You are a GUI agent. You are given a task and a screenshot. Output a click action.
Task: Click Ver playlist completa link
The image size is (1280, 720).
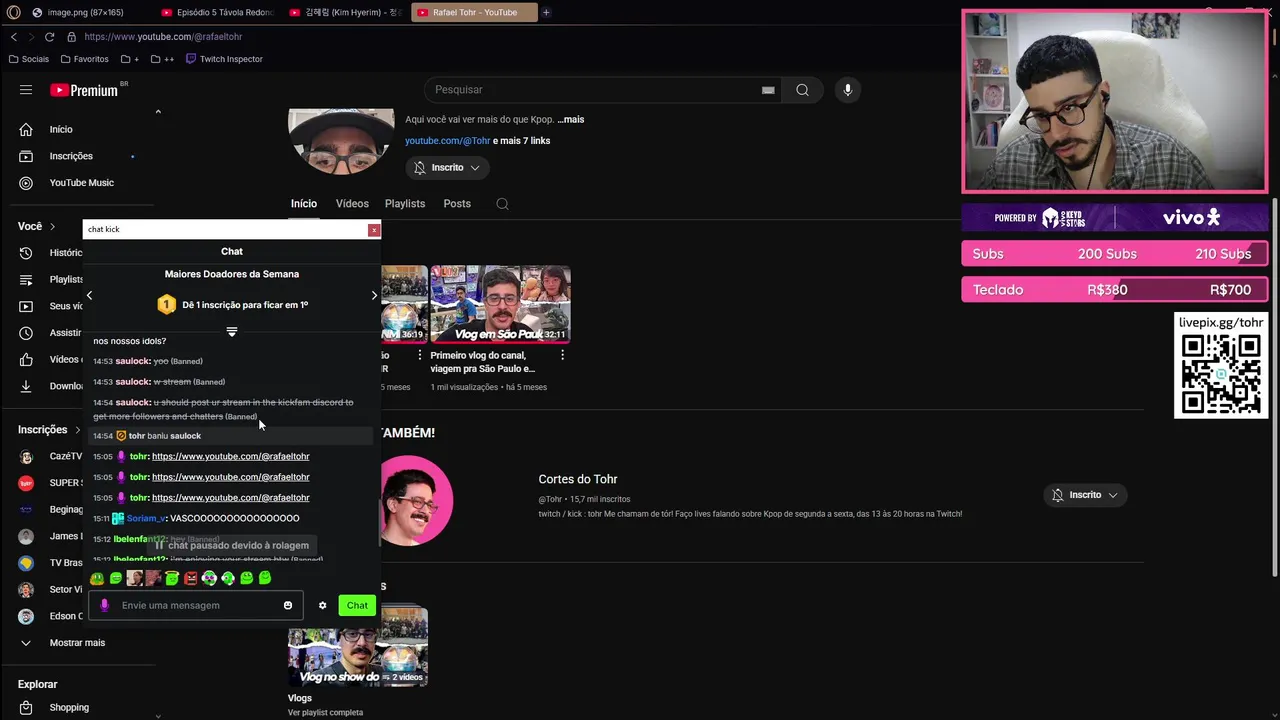[x=325, y=713]
